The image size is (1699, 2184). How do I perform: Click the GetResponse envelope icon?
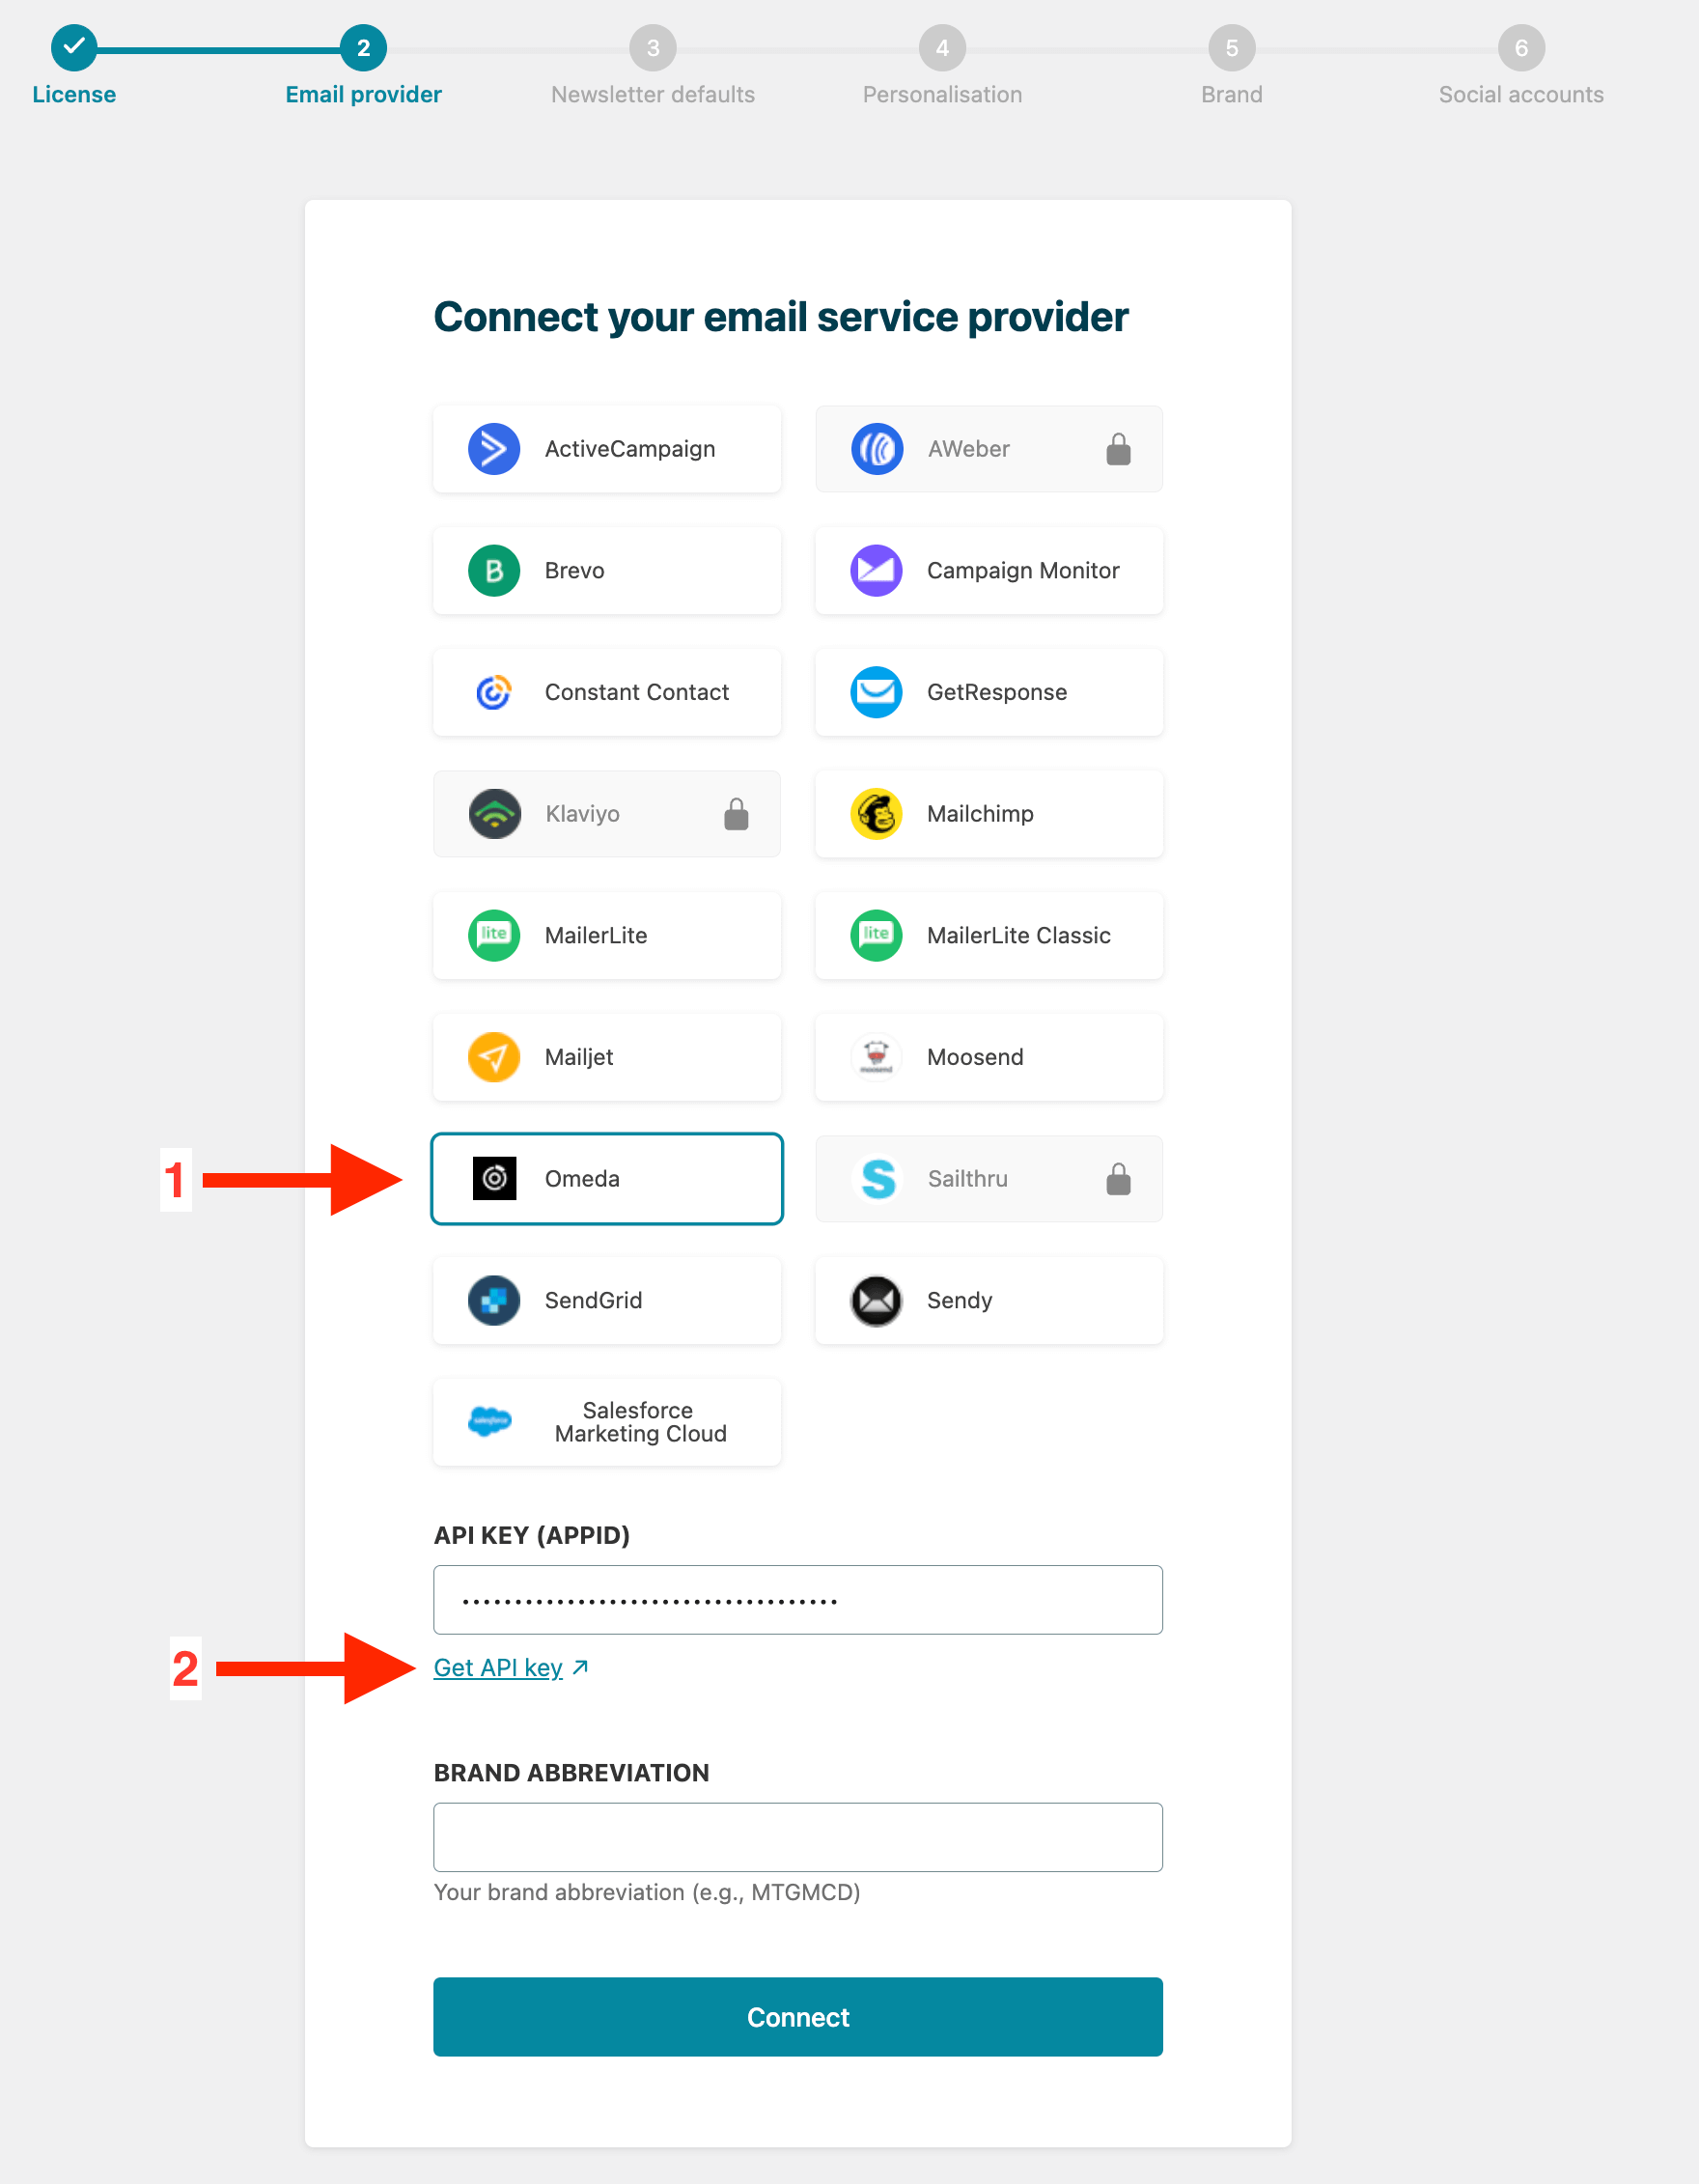(x=876, y=692)
